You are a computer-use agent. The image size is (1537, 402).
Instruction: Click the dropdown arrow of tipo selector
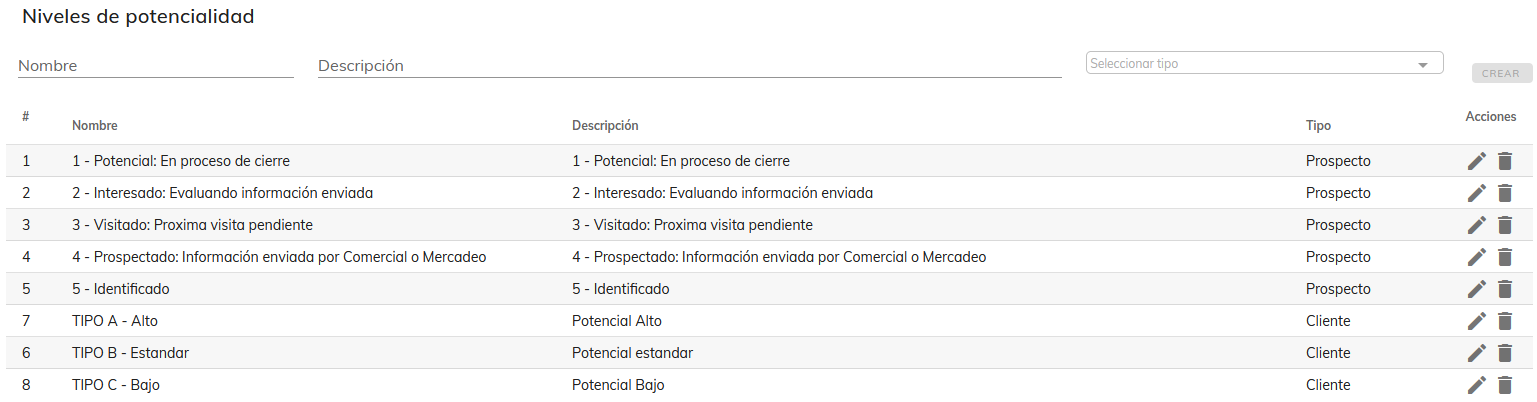(x=1423, y=65)
